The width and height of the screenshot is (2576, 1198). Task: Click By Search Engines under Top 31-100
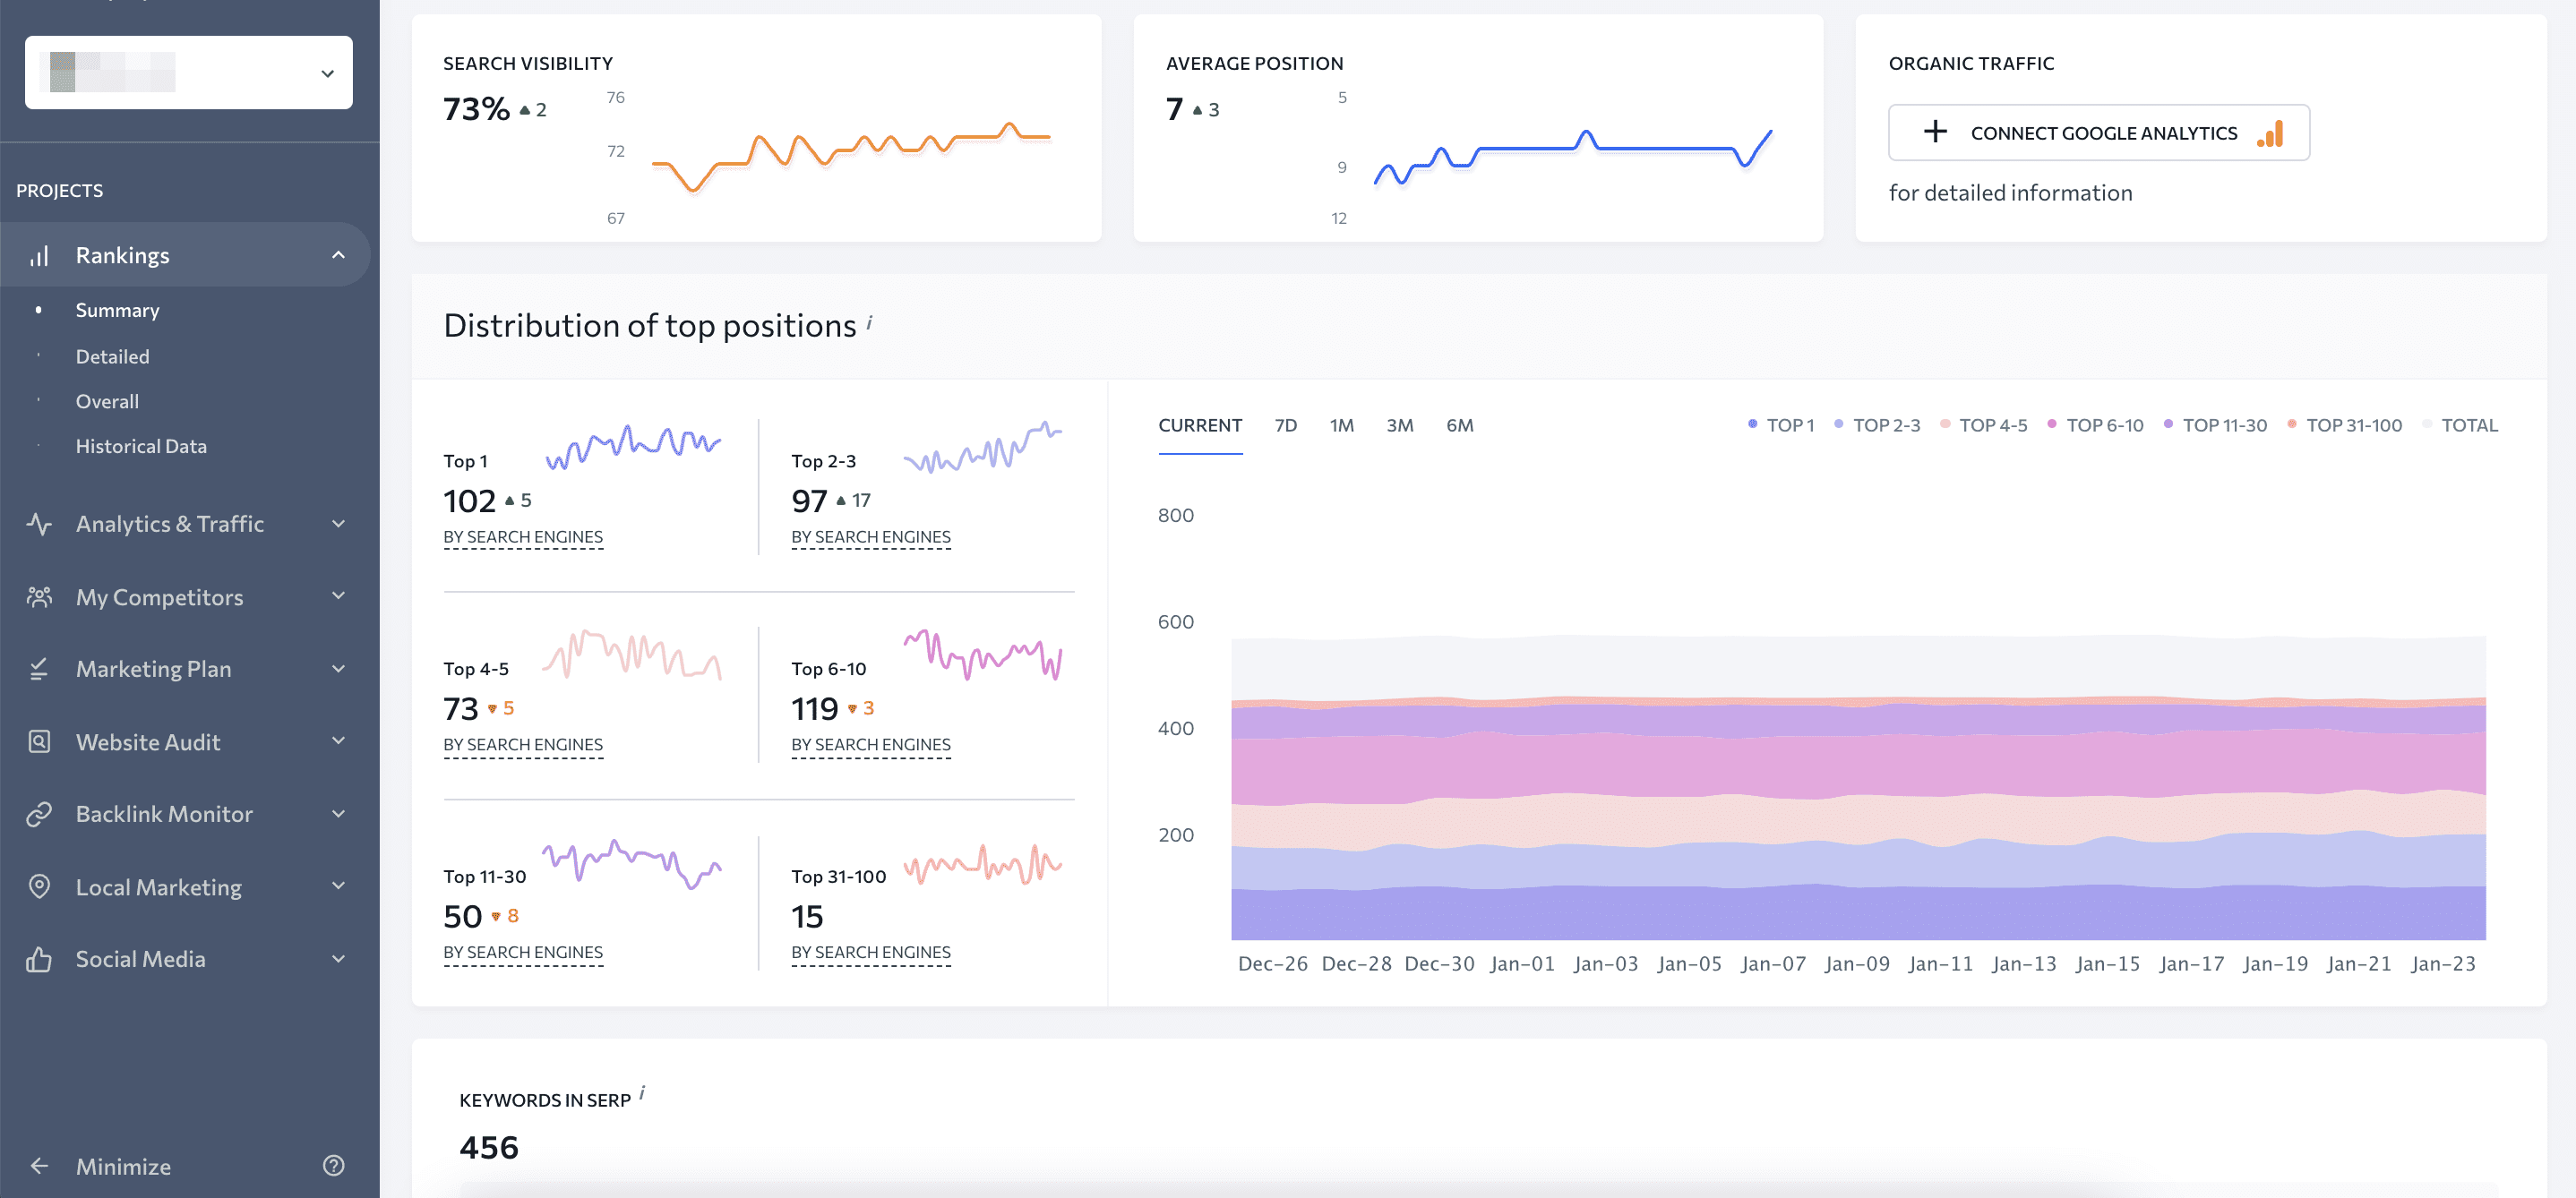(x=871, y=953)
